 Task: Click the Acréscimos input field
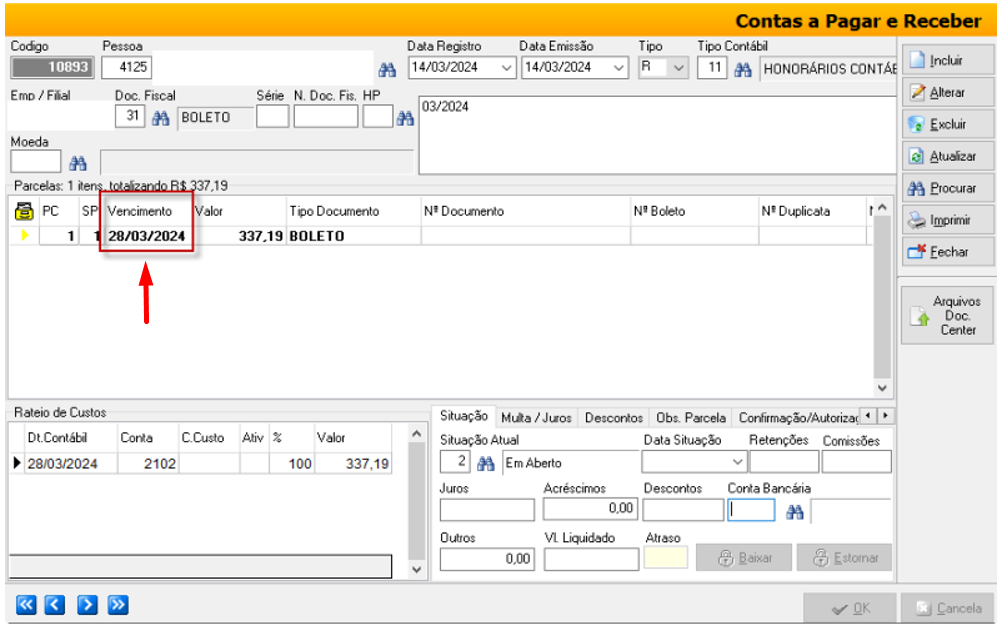(x=590, y=509)
